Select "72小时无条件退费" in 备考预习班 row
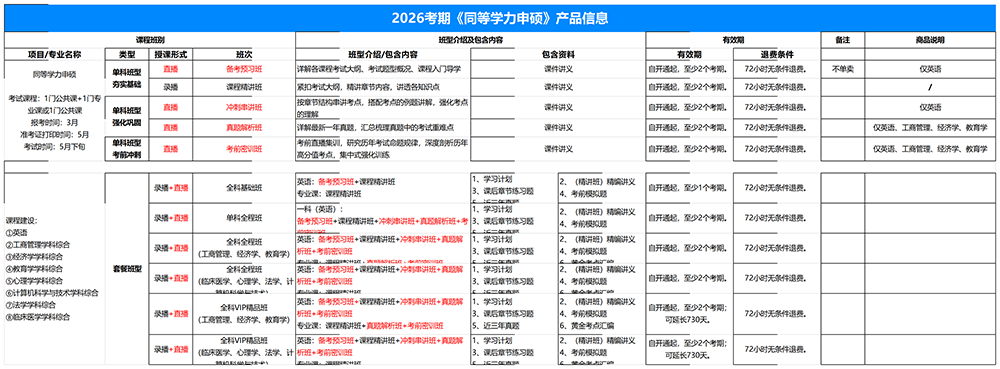This screenshot has width=1000, height=369. [776, 69]
